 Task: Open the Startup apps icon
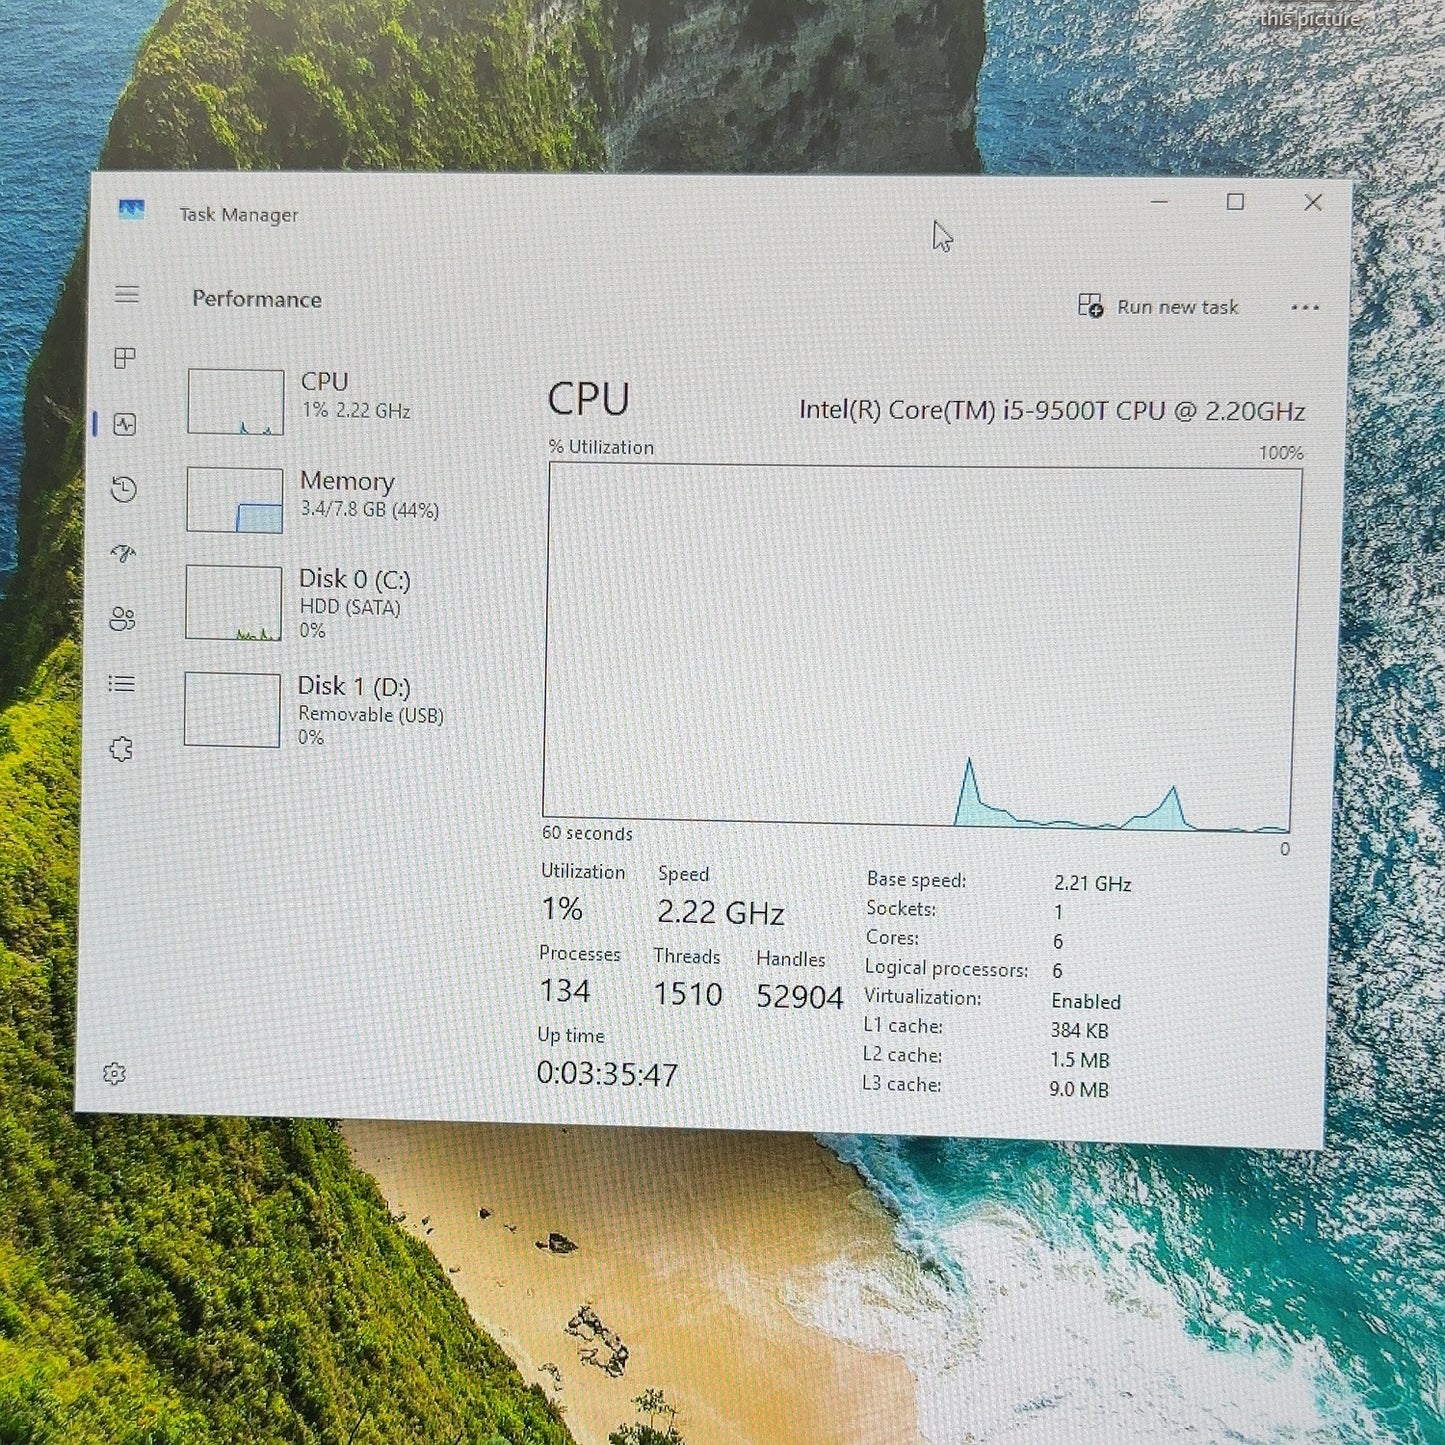pyautogui.click(x=123, y=554)
